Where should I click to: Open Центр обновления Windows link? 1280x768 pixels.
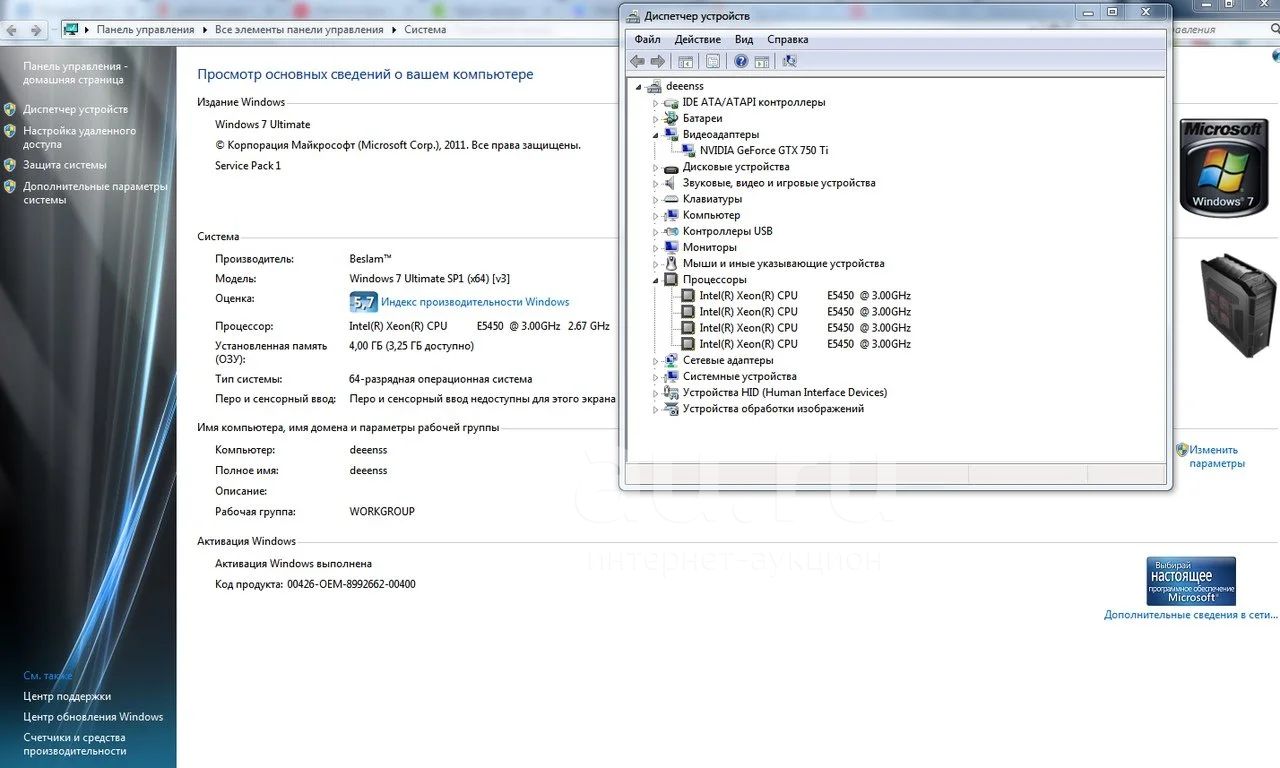coord(93,717)
